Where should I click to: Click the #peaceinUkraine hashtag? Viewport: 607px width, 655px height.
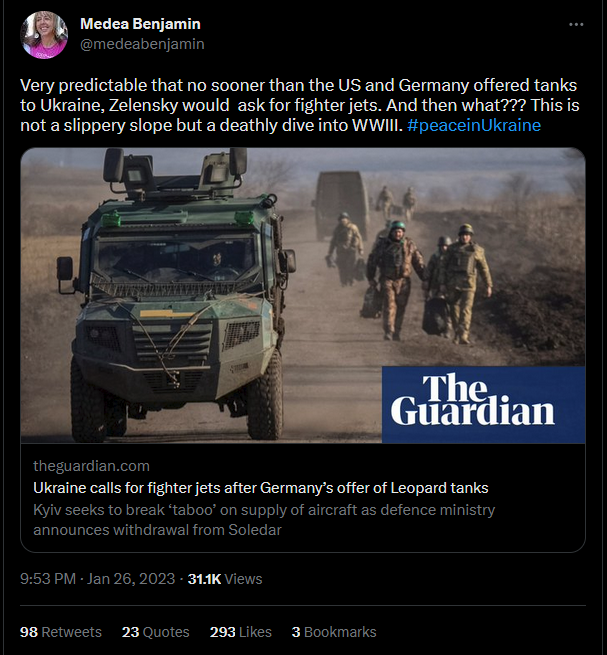click(474, 125)
